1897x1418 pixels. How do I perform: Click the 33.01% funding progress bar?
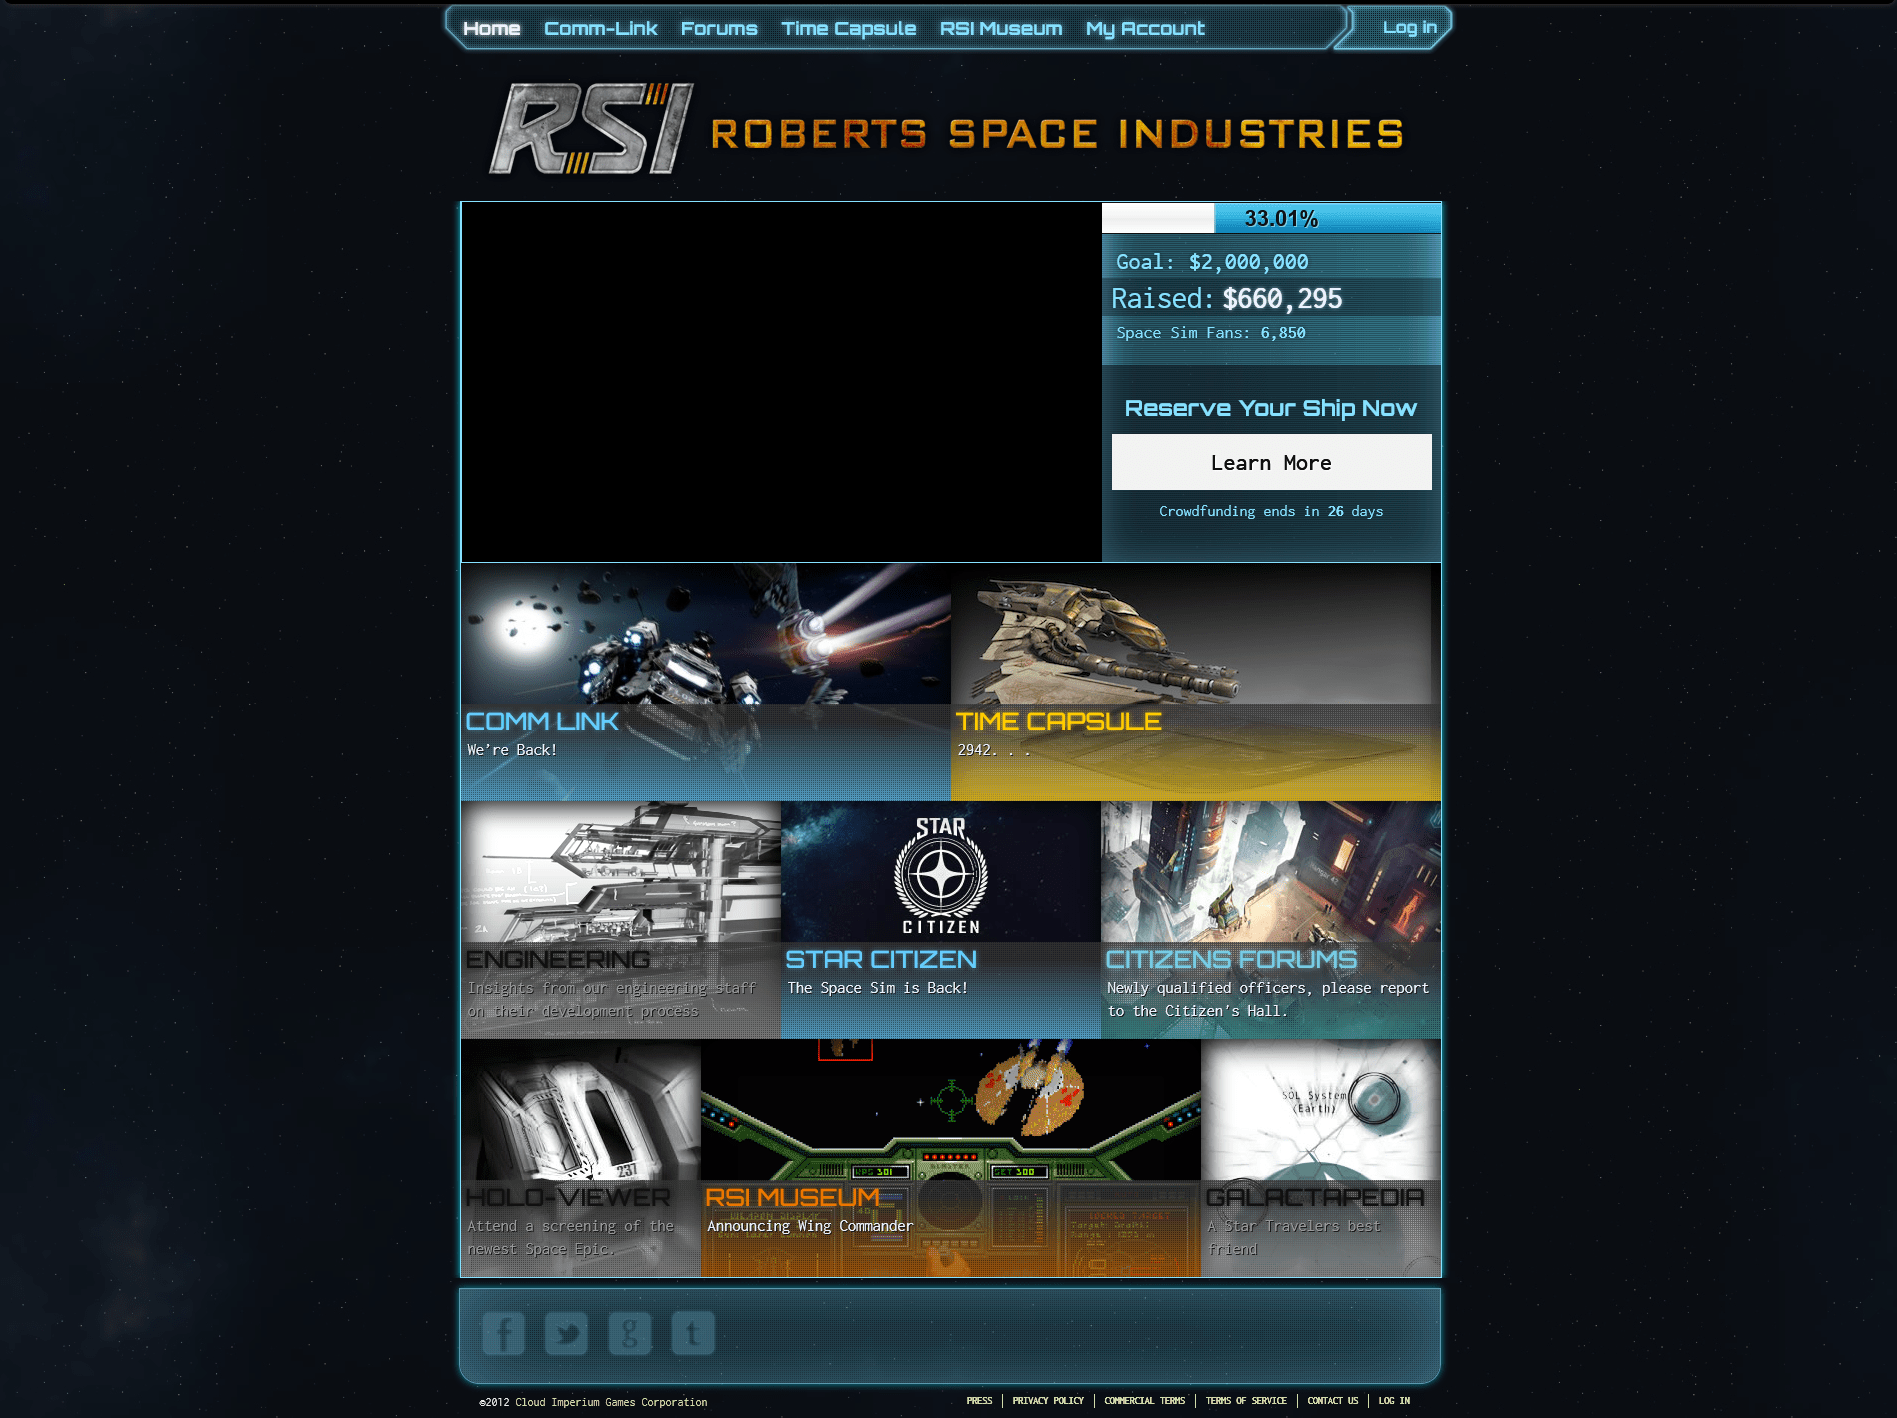click(x=1271, y=218)
